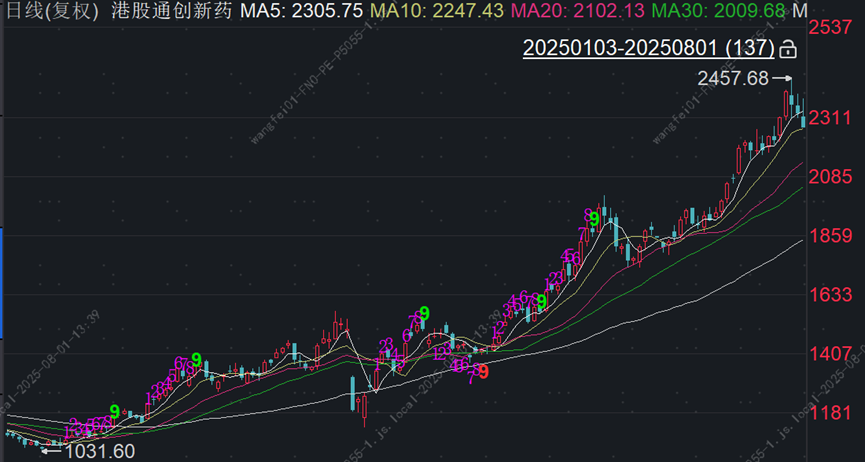This screenshot has width=865, height=462.
Task: Click the 港股通创新药 stock name
Action: tap(170, 9)
